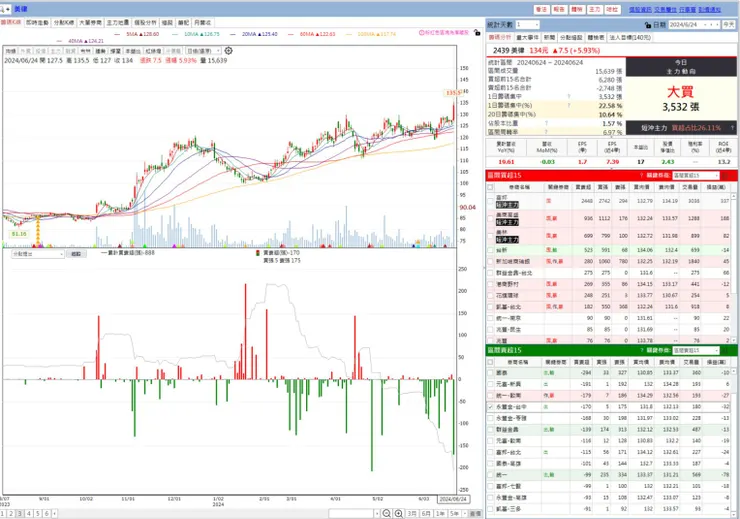The height and width of the screenshot is (519, 740).
Task: Switch to the 即時走勢 tab
Action: (37, 22)
